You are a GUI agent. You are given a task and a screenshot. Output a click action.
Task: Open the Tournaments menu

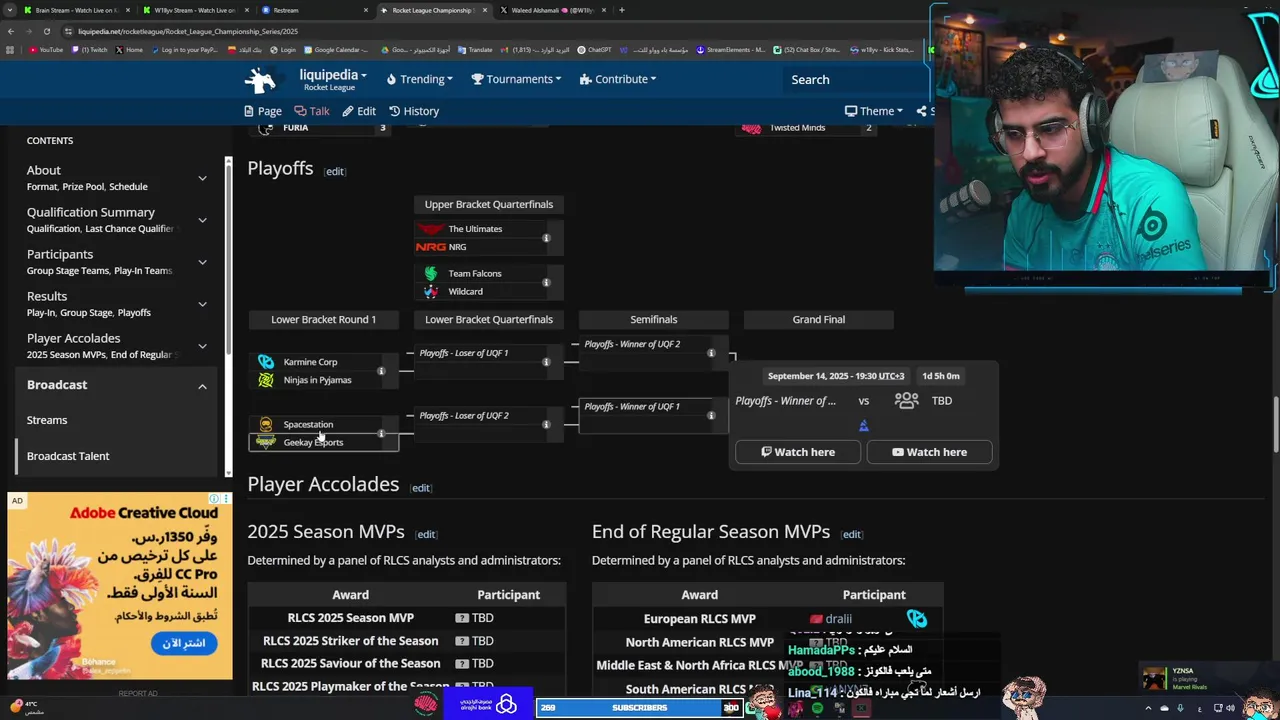click(x=516, y=79)
